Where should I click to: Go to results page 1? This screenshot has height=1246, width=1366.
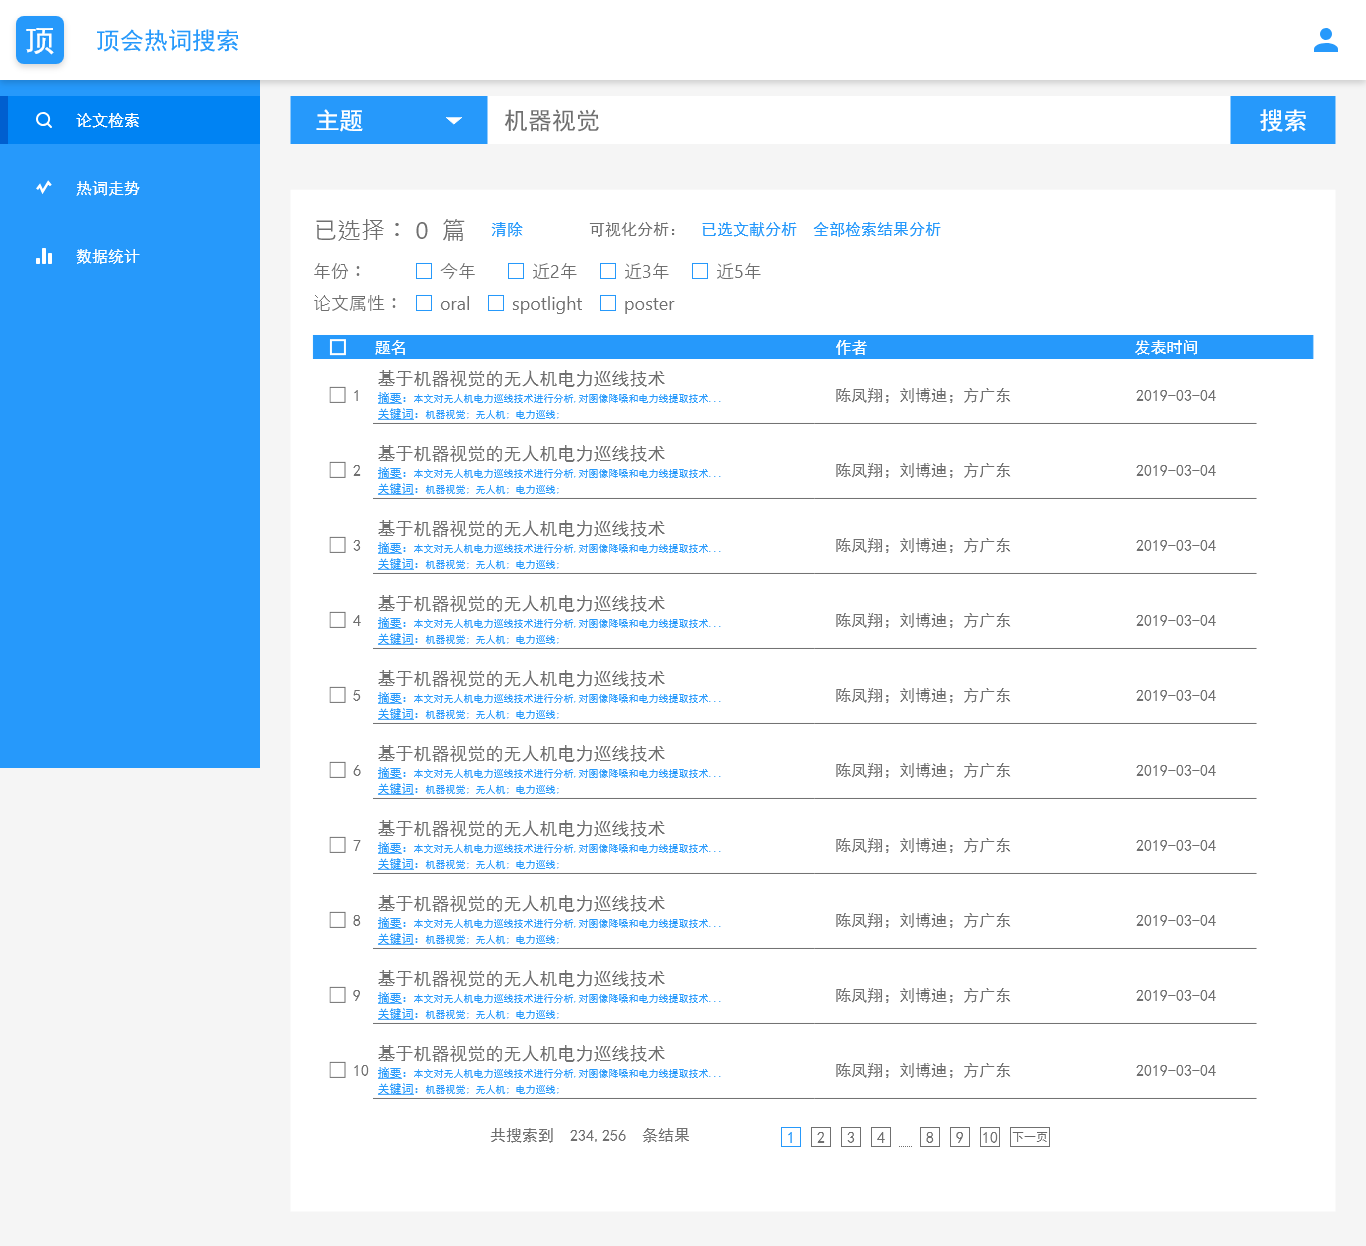[791, 1137]
